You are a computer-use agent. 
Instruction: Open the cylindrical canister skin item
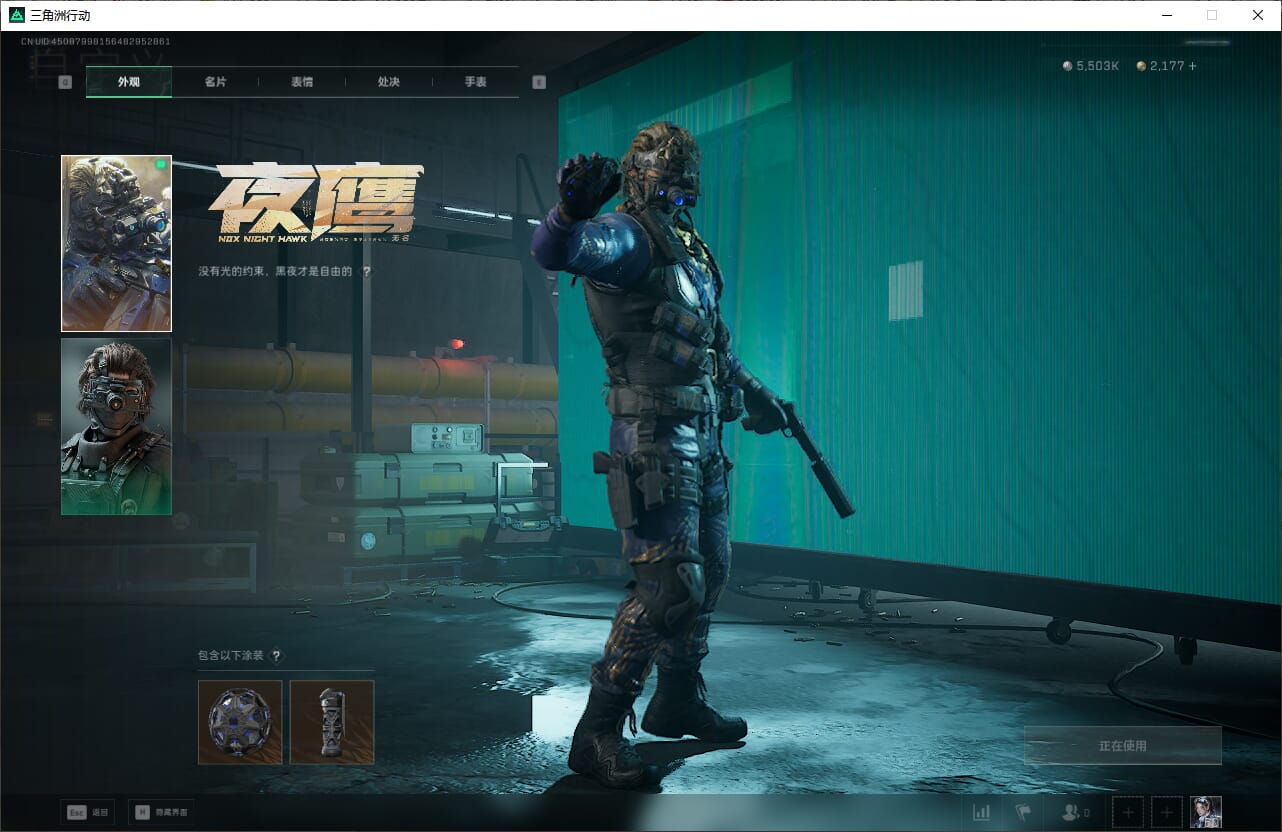click(332, 722)
